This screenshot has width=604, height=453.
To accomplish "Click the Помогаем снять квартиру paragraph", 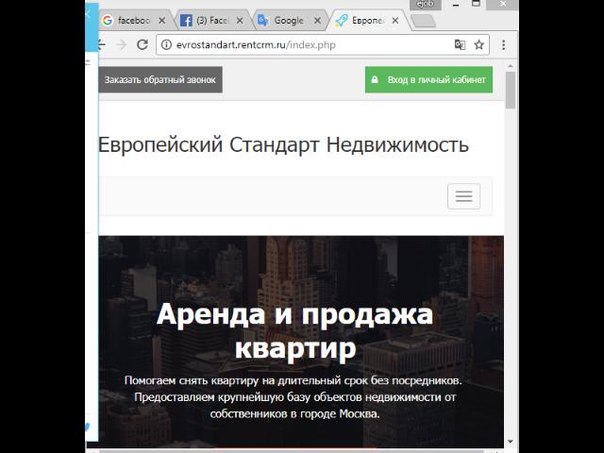I will pyautogui.click(x=294, y=397).
